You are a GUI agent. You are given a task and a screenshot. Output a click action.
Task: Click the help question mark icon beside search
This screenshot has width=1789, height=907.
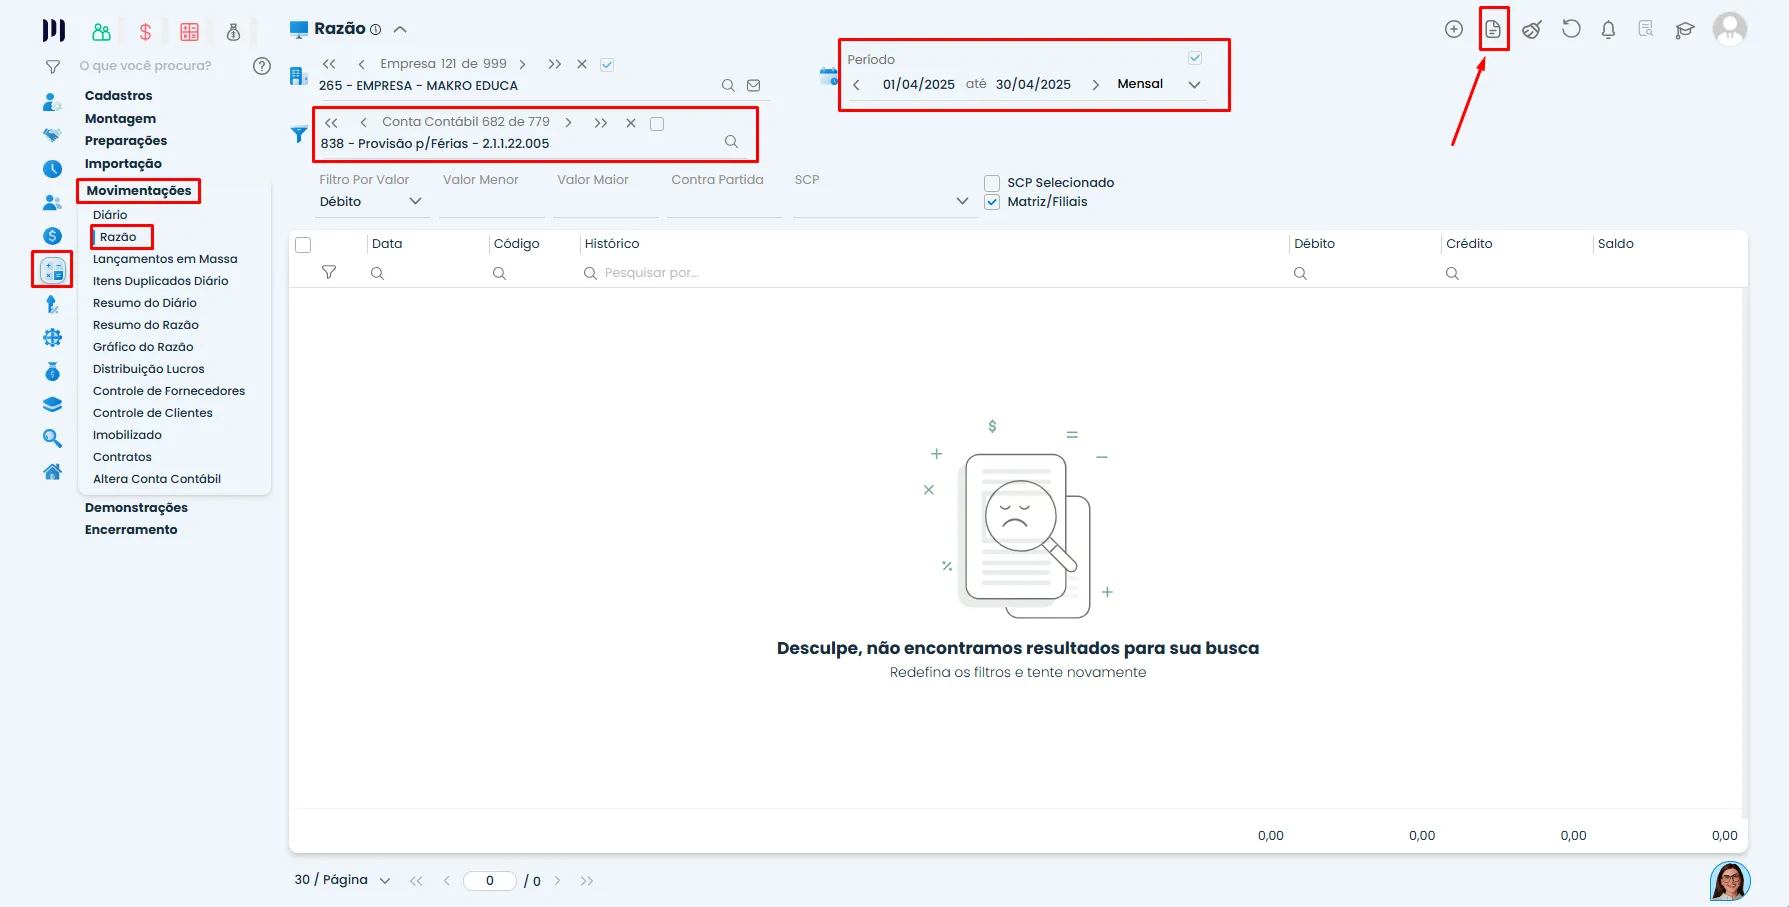click(x=262, y=66)
